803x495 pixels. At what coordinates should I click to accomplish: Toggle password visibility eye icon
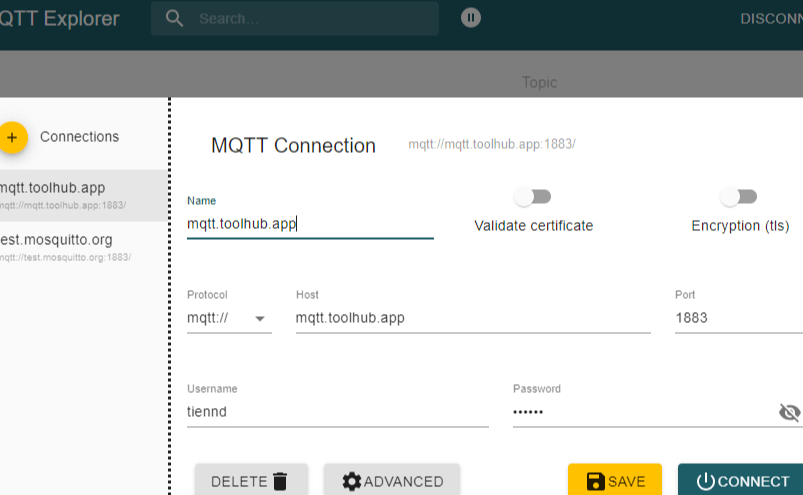[789, 412]
